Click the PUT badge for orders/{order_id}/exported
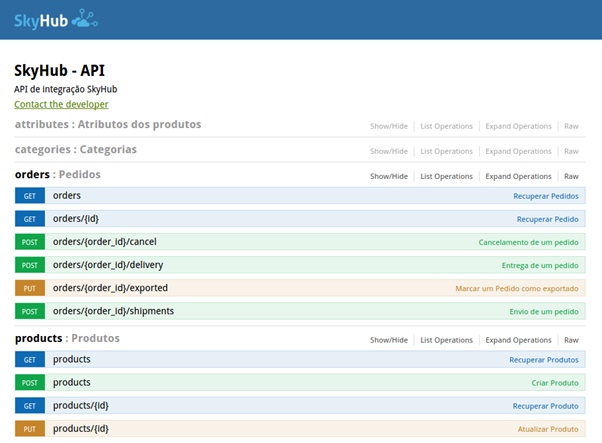Screen dimensions: 602x443 (30, 288)
